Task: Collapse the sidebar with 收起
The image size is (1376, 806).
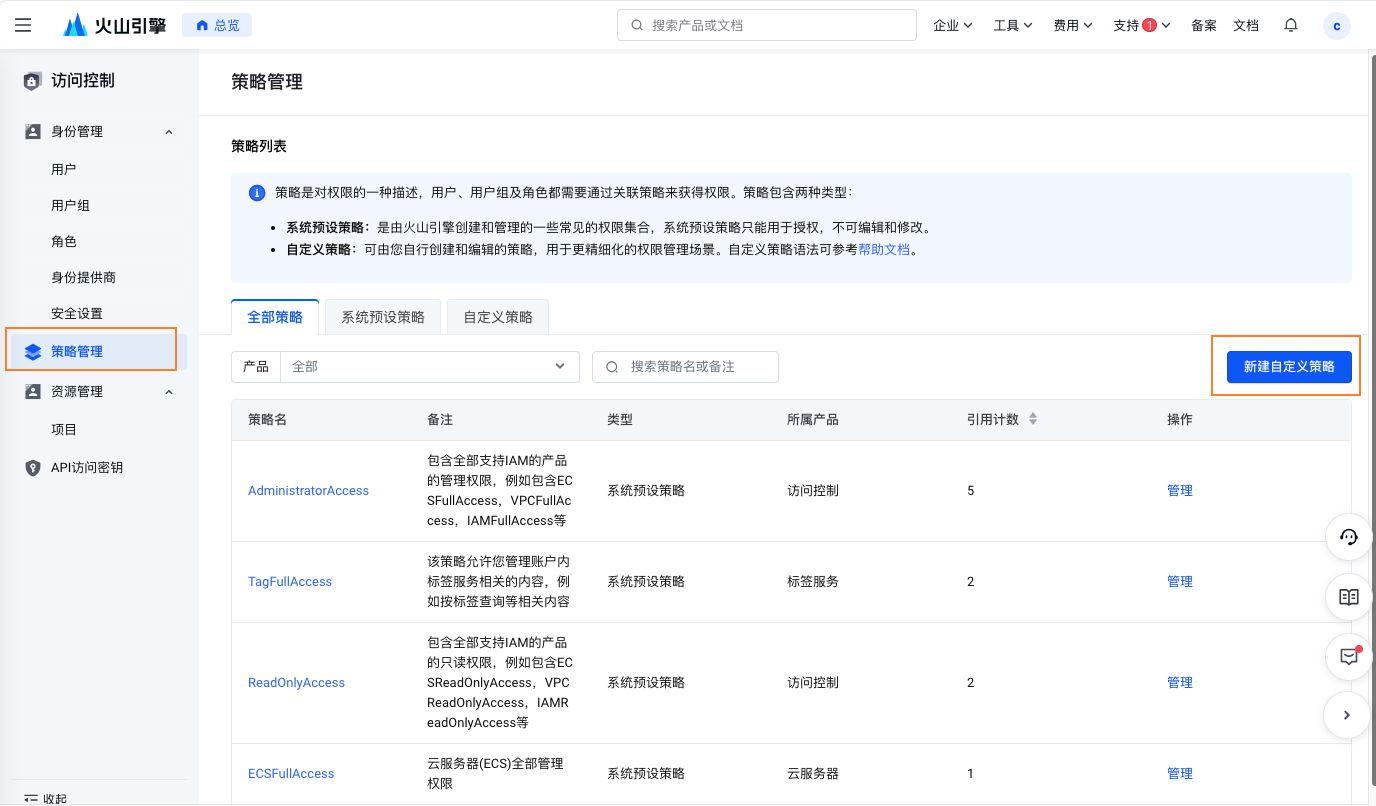Action: (45, 798)
